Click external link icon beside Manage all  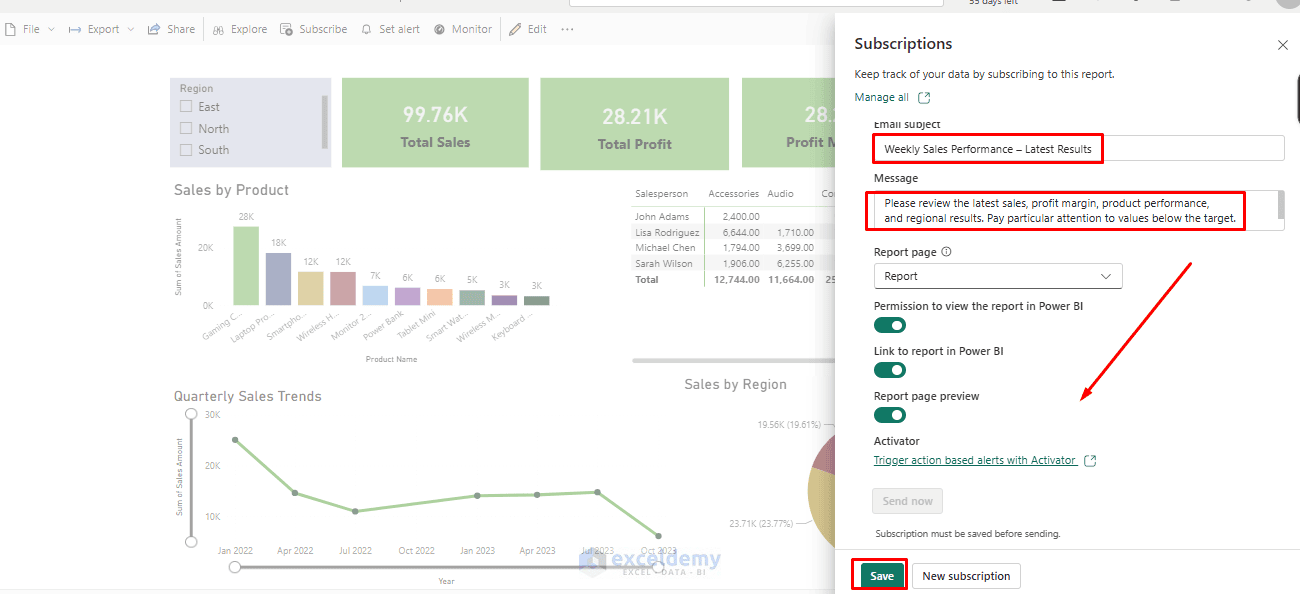click(924, 97)
